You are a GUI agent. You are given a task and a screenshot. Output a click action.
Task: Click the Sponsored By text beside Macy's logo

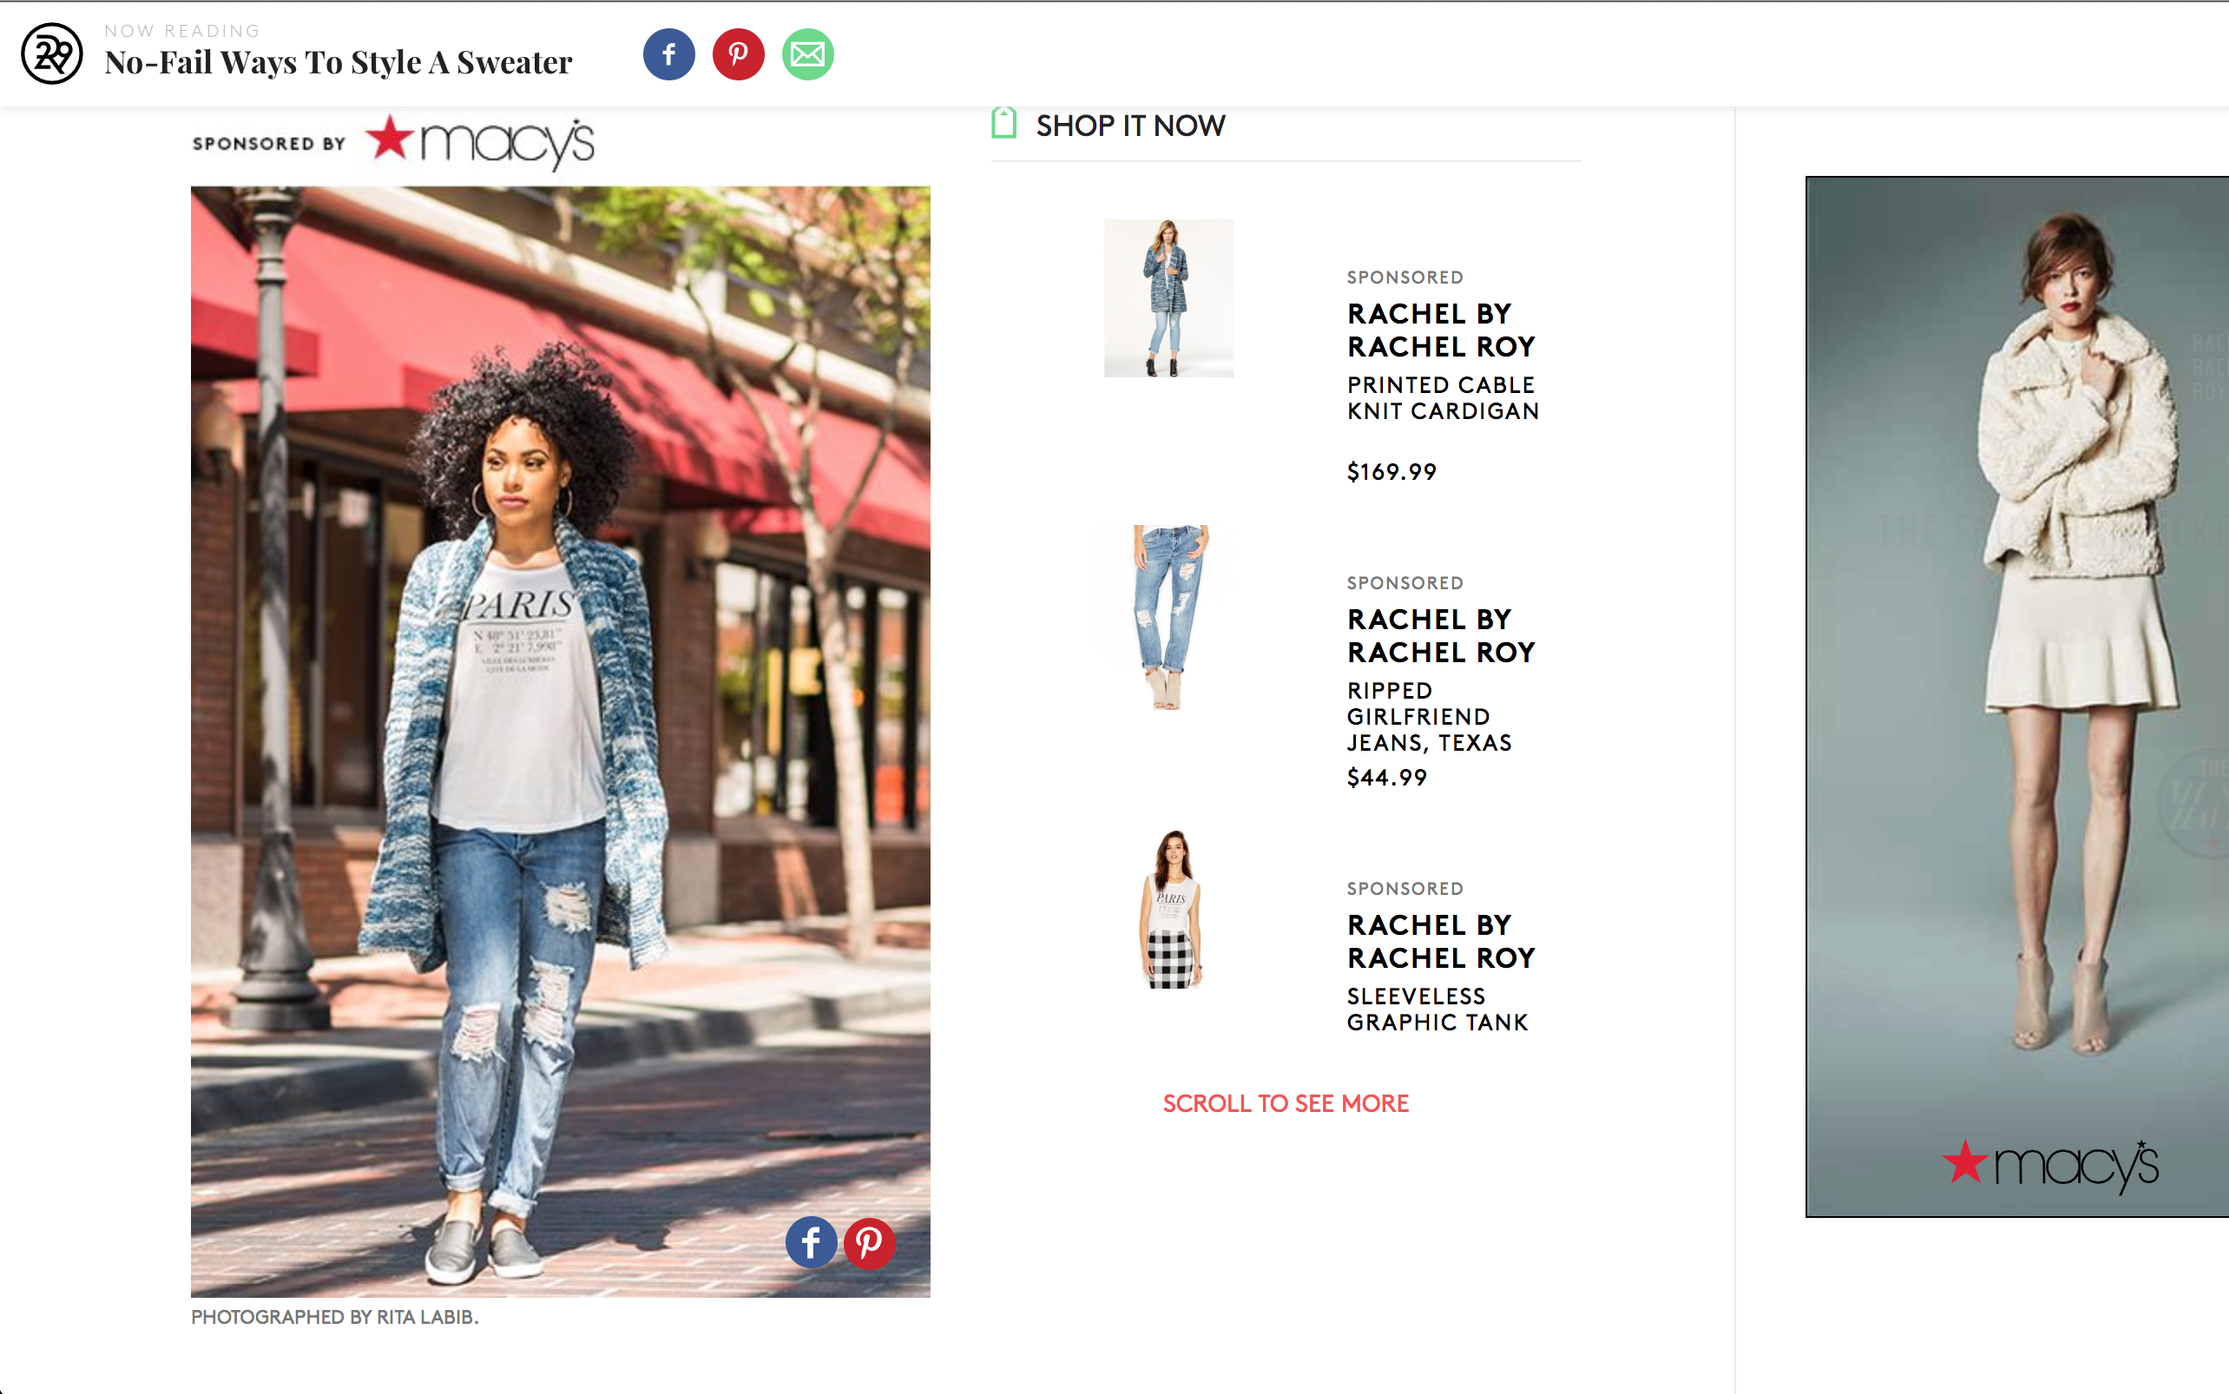(x=269, y=144)
